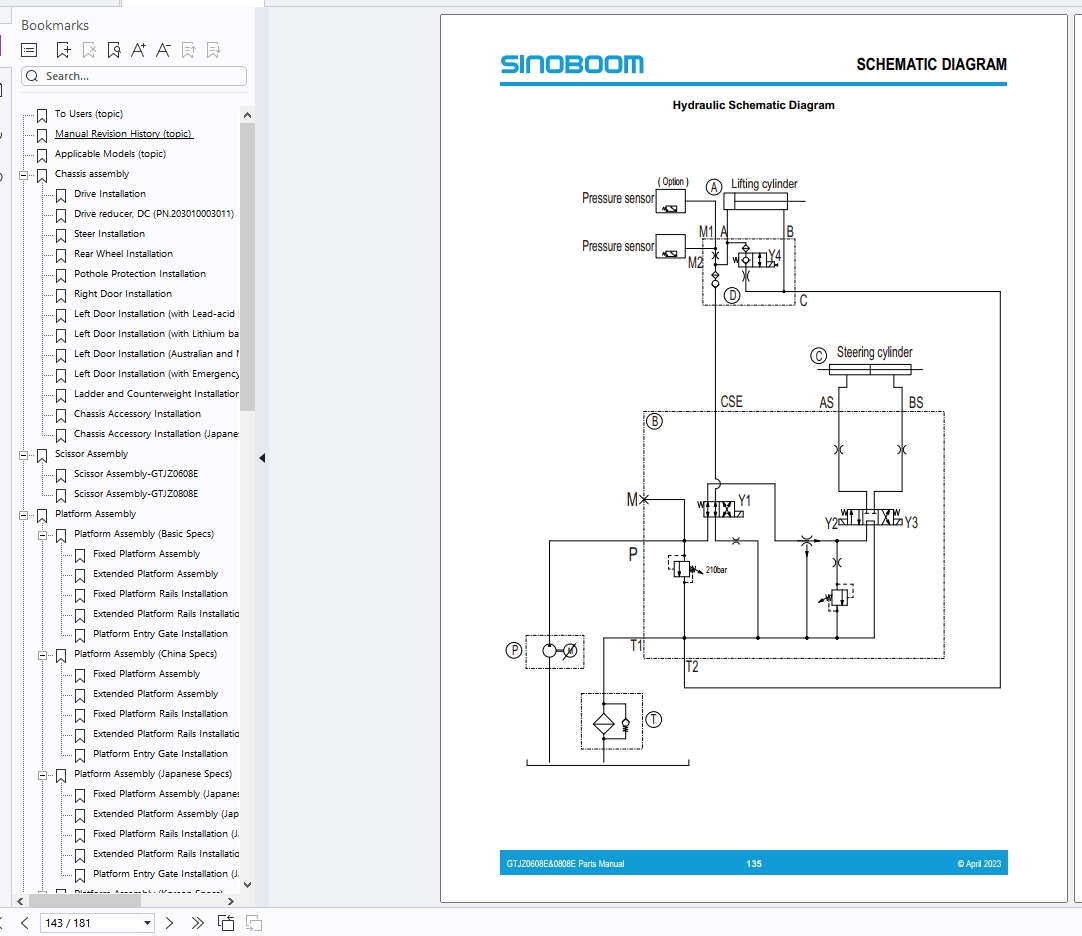
Task: Hide the sidebar with the collapse arrow
Action: click(261, 457)
